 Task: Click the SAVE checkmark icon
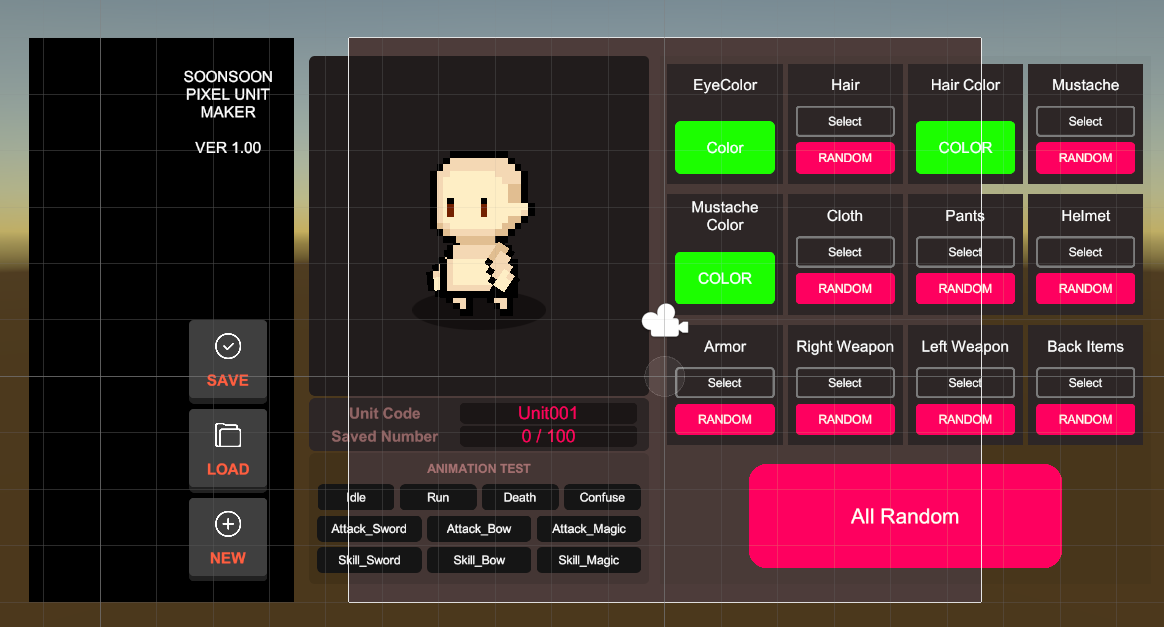pos(228,347)
